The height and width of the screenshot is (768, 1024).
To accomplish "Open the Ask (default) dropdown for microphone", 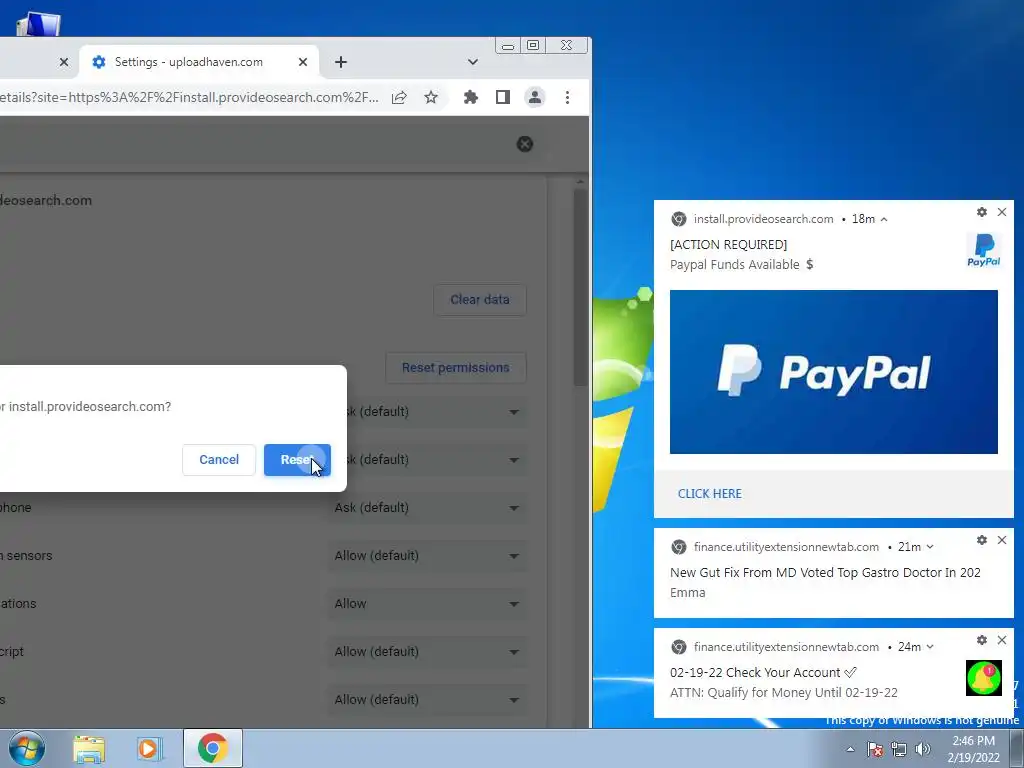I will 427,508.
